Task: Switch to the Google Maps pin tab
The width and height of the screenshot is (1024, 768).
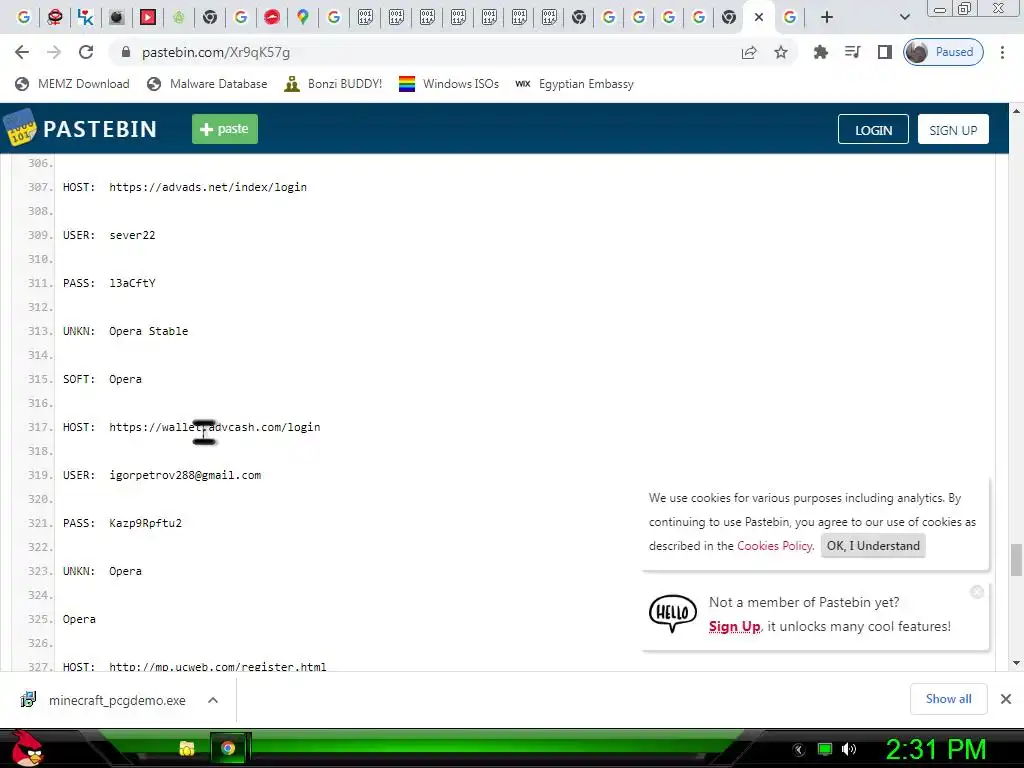Action: (302, 17)
